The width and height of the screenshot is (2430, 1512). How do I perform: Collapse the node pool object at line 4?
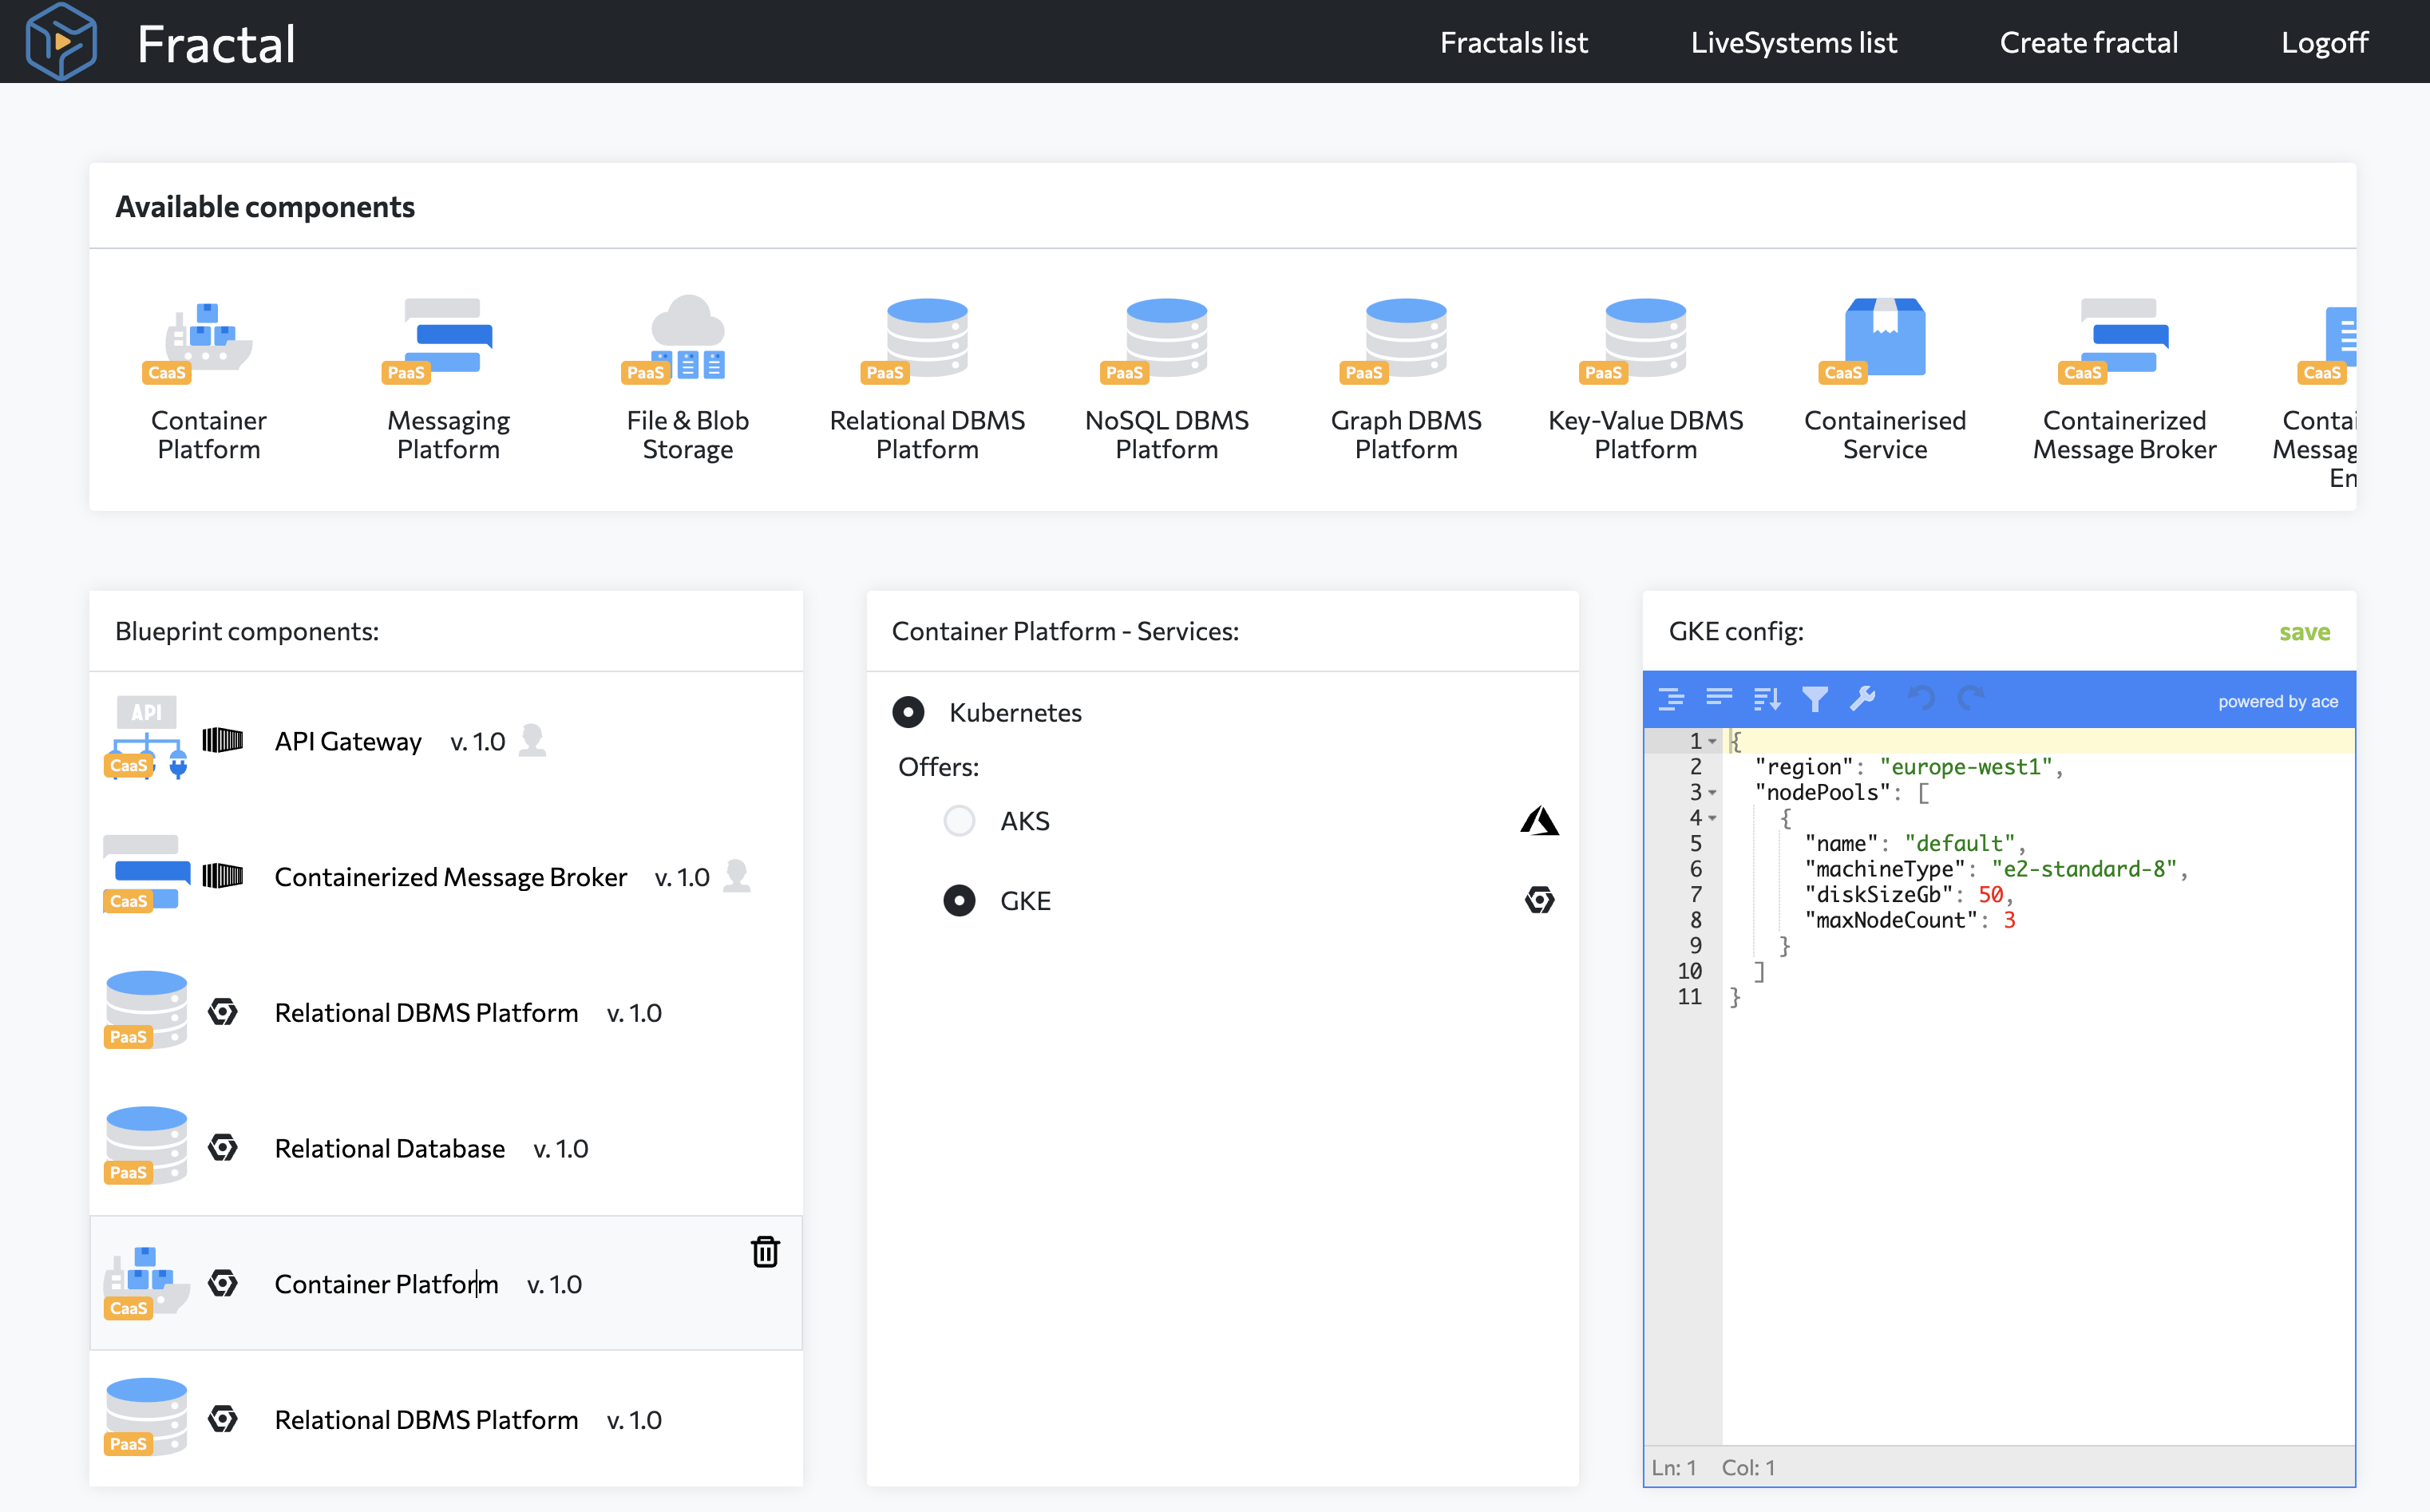click(x=1712, y=818)
